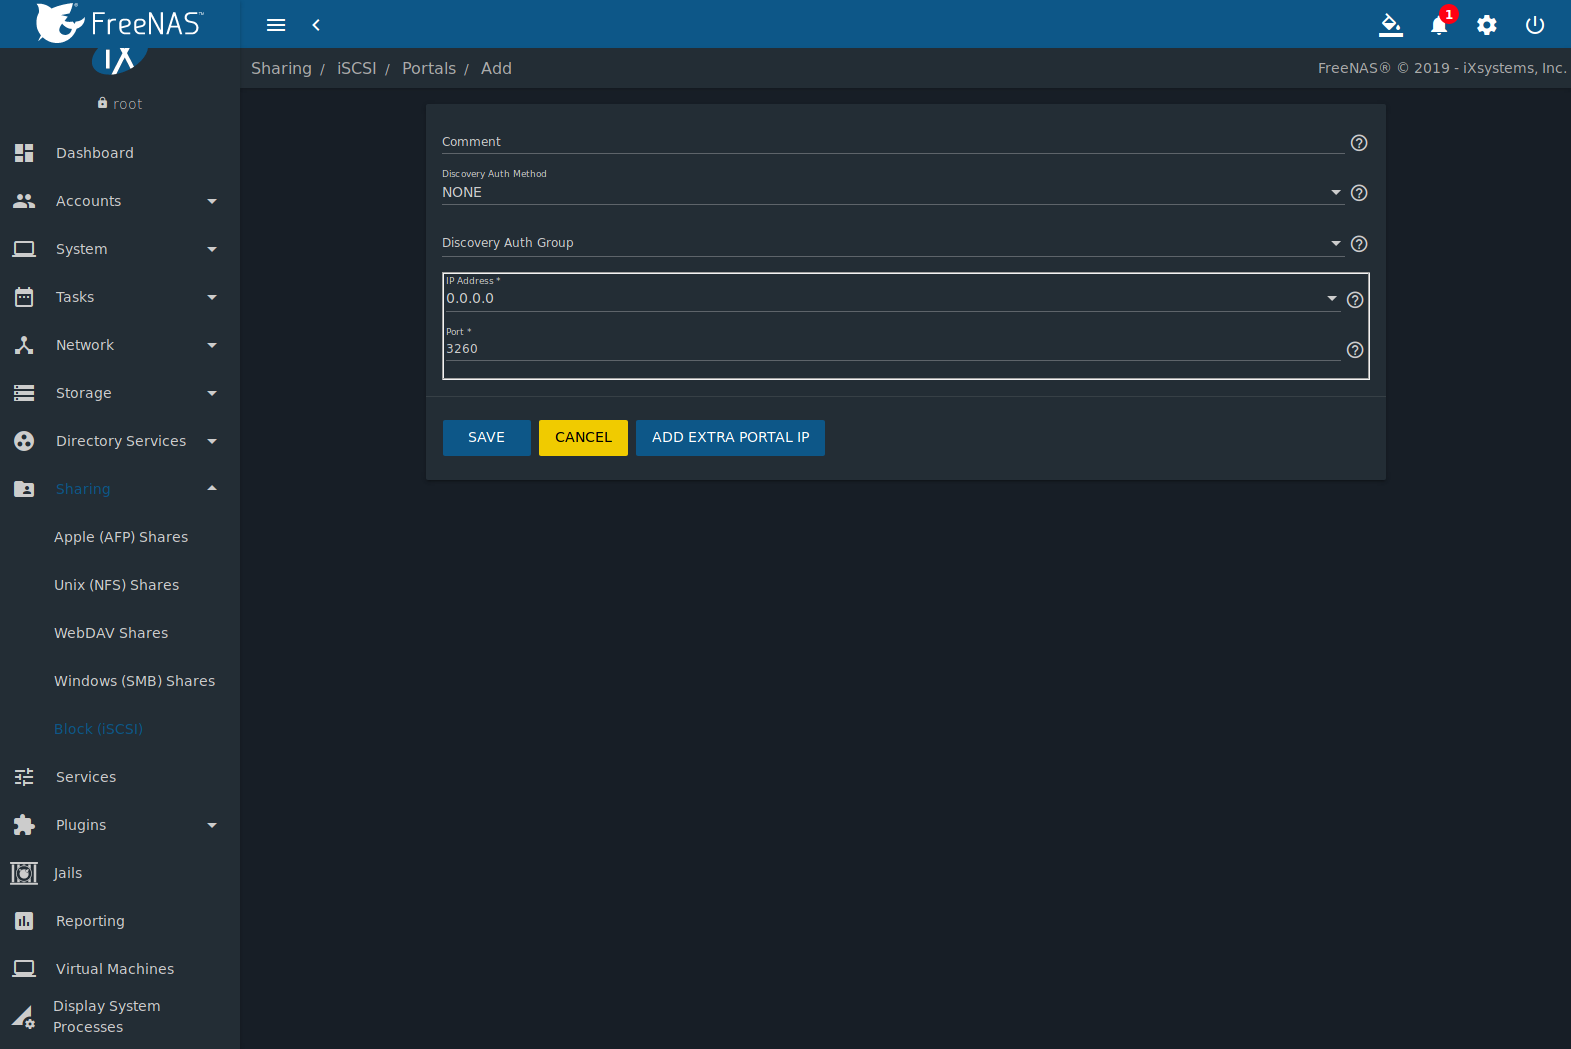Viewport: 1571px width, 1049px height.
Task: Click the Jails icon
Action: click(x=24, y=873)
